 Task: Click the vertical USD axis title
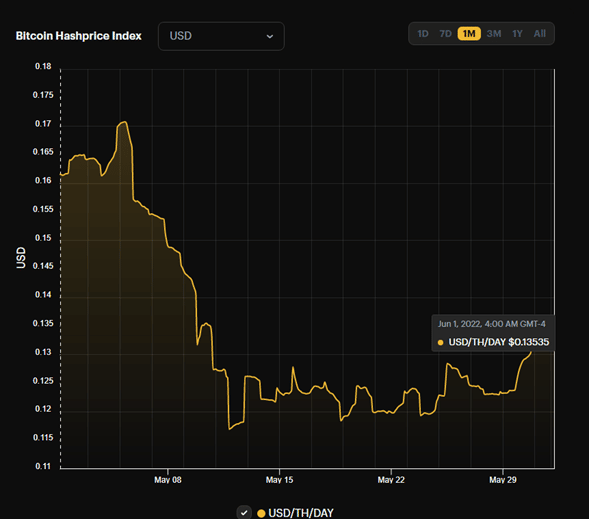tap(21, 258)
